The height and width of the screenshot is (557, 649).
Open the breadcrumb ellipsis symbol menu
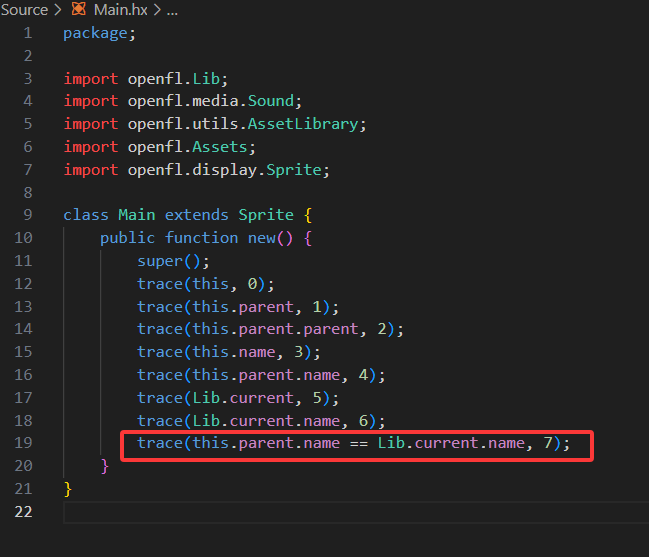click(x=172, y=11)
